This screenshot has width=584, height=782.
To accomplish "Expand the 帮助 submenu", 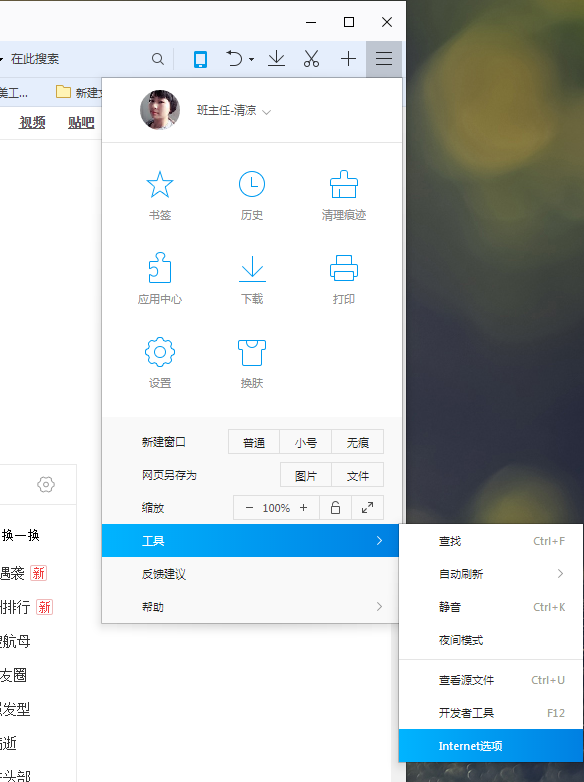I will [x=250, y=606].
